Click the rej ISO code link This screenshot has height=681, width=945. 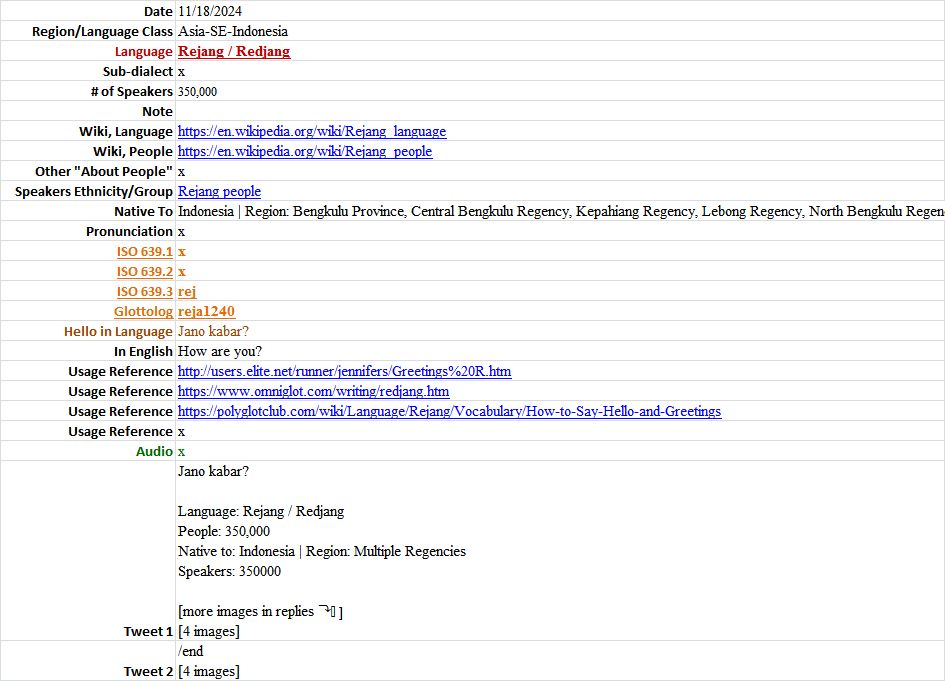coord(187,292)
